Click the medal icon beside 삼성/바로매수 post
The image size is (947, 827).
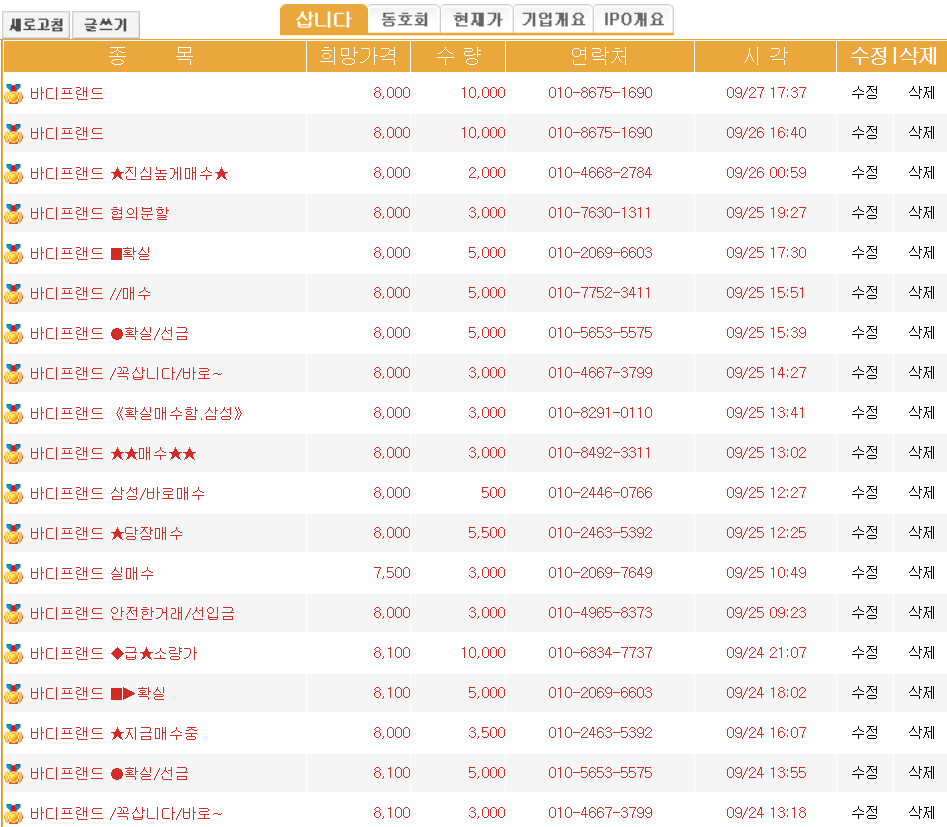[13, 494]
